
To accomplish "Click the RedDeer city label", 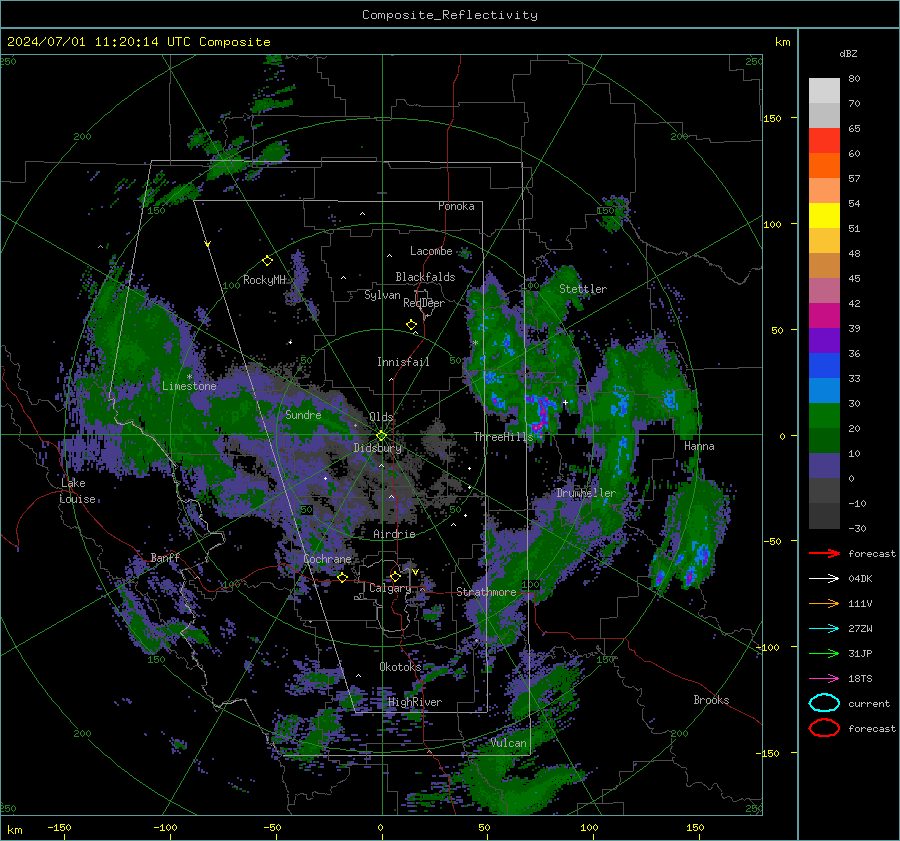I will coord(424,303).
